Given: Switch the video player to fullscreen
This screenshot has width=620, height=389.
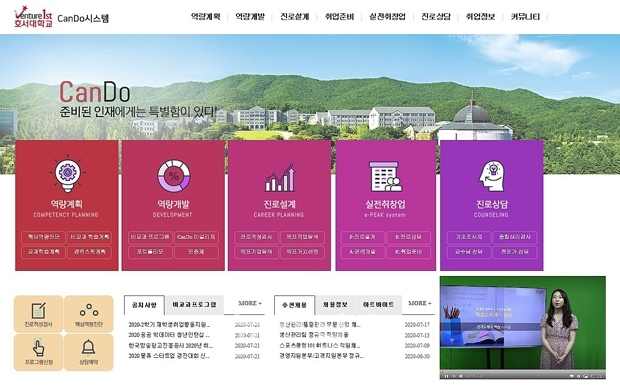Looking at the screenshot, I should [x=600, y=376].
